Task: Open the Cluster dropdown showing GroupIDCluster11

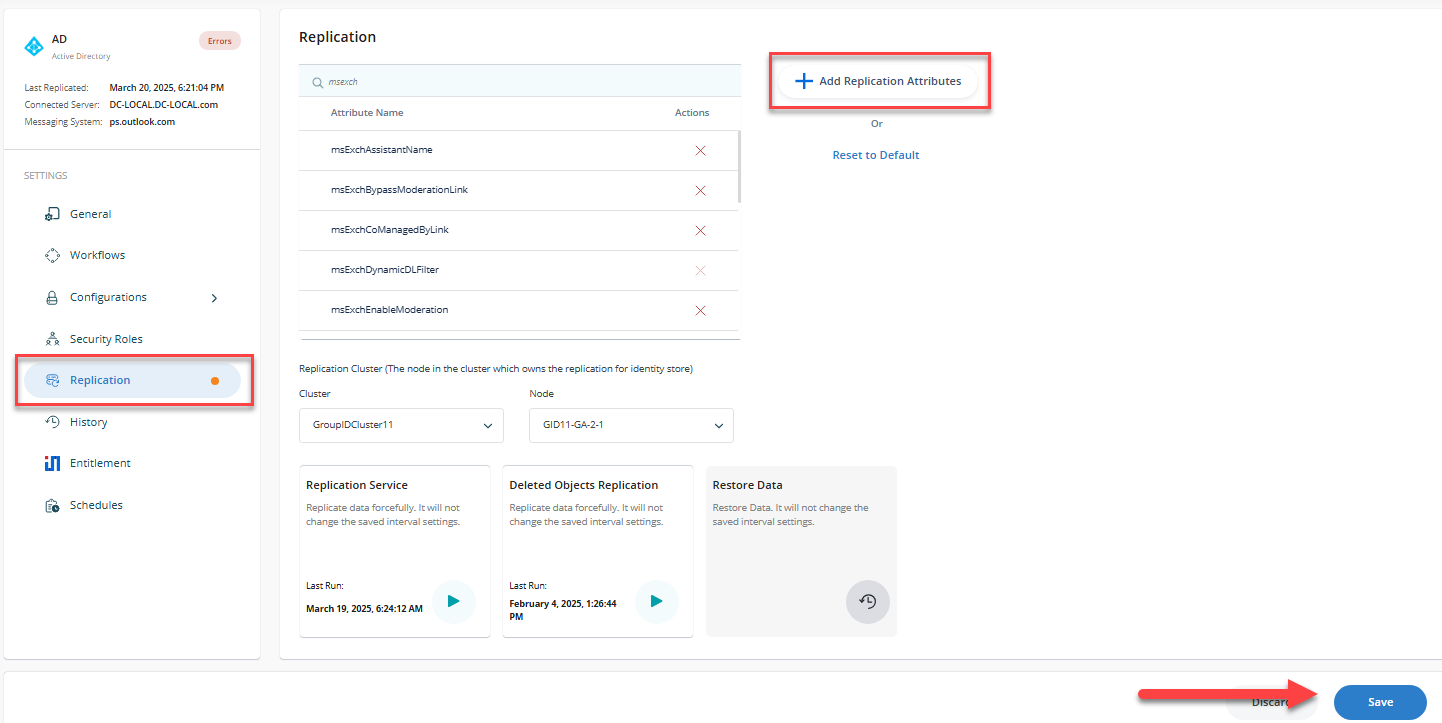Action: (x=400, y=425)
